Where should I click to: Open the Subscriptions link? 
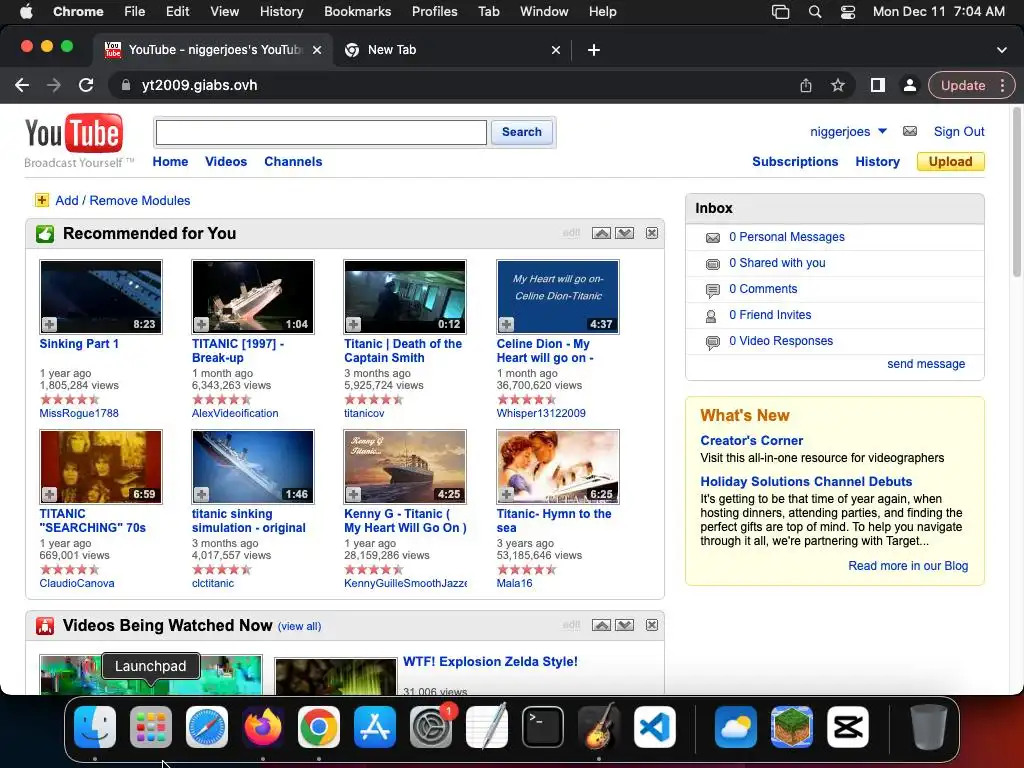click(795, 161)
